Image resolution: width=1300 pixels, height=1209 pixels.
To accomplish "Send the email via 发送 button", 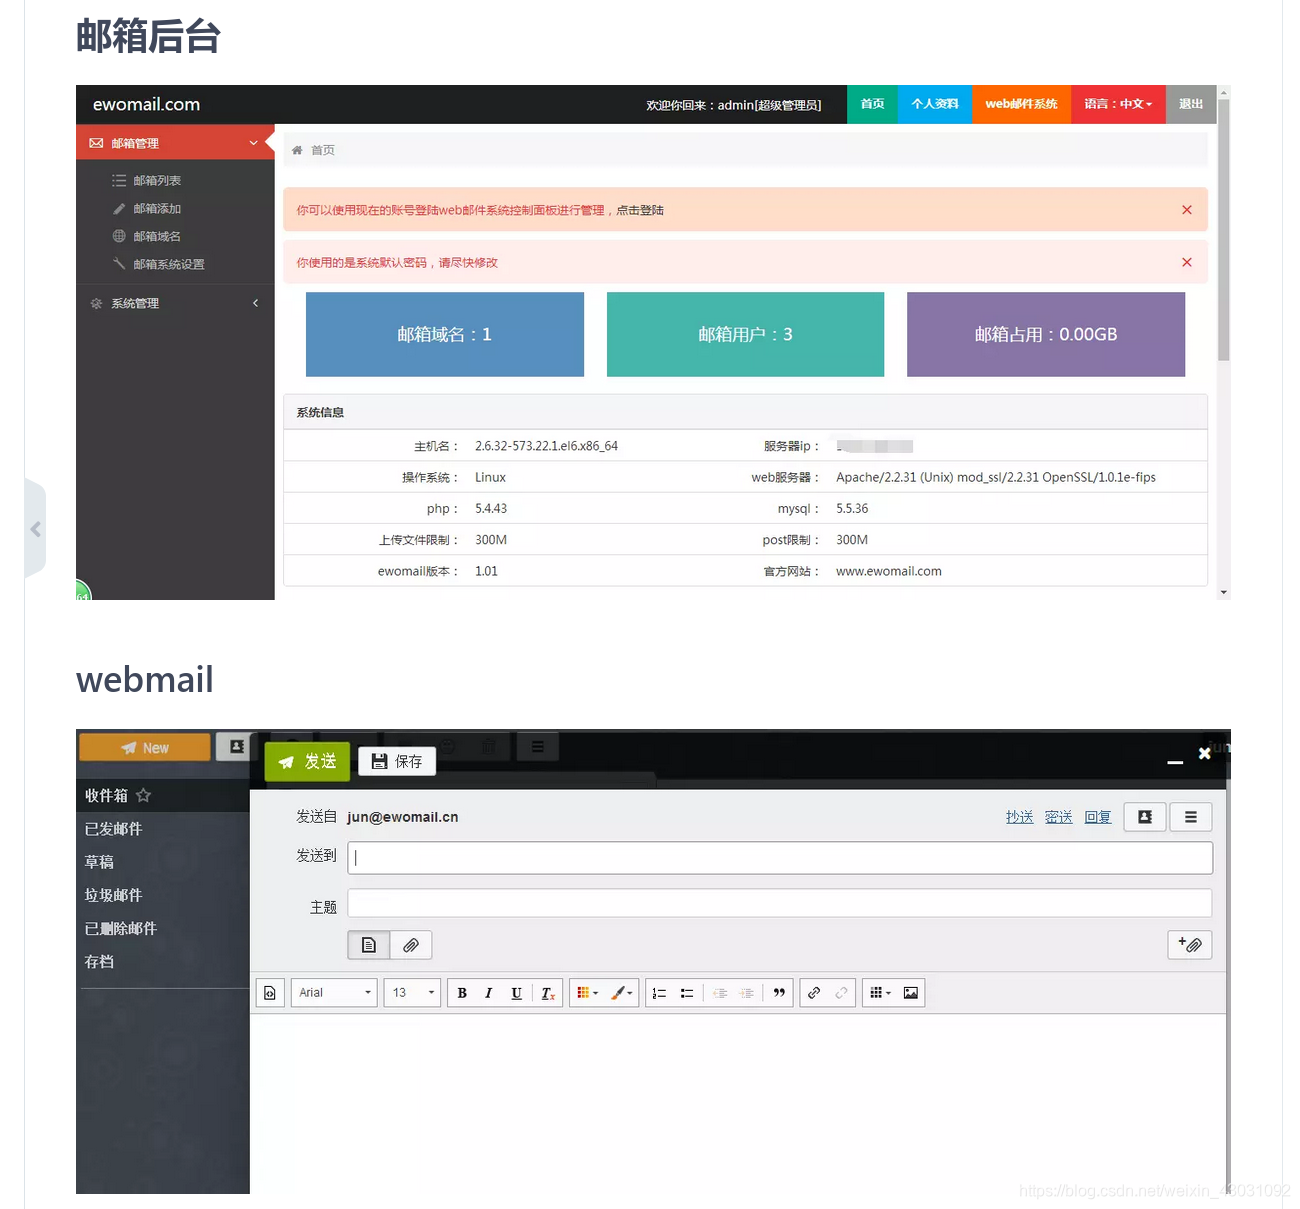I will tap(307, 761).
